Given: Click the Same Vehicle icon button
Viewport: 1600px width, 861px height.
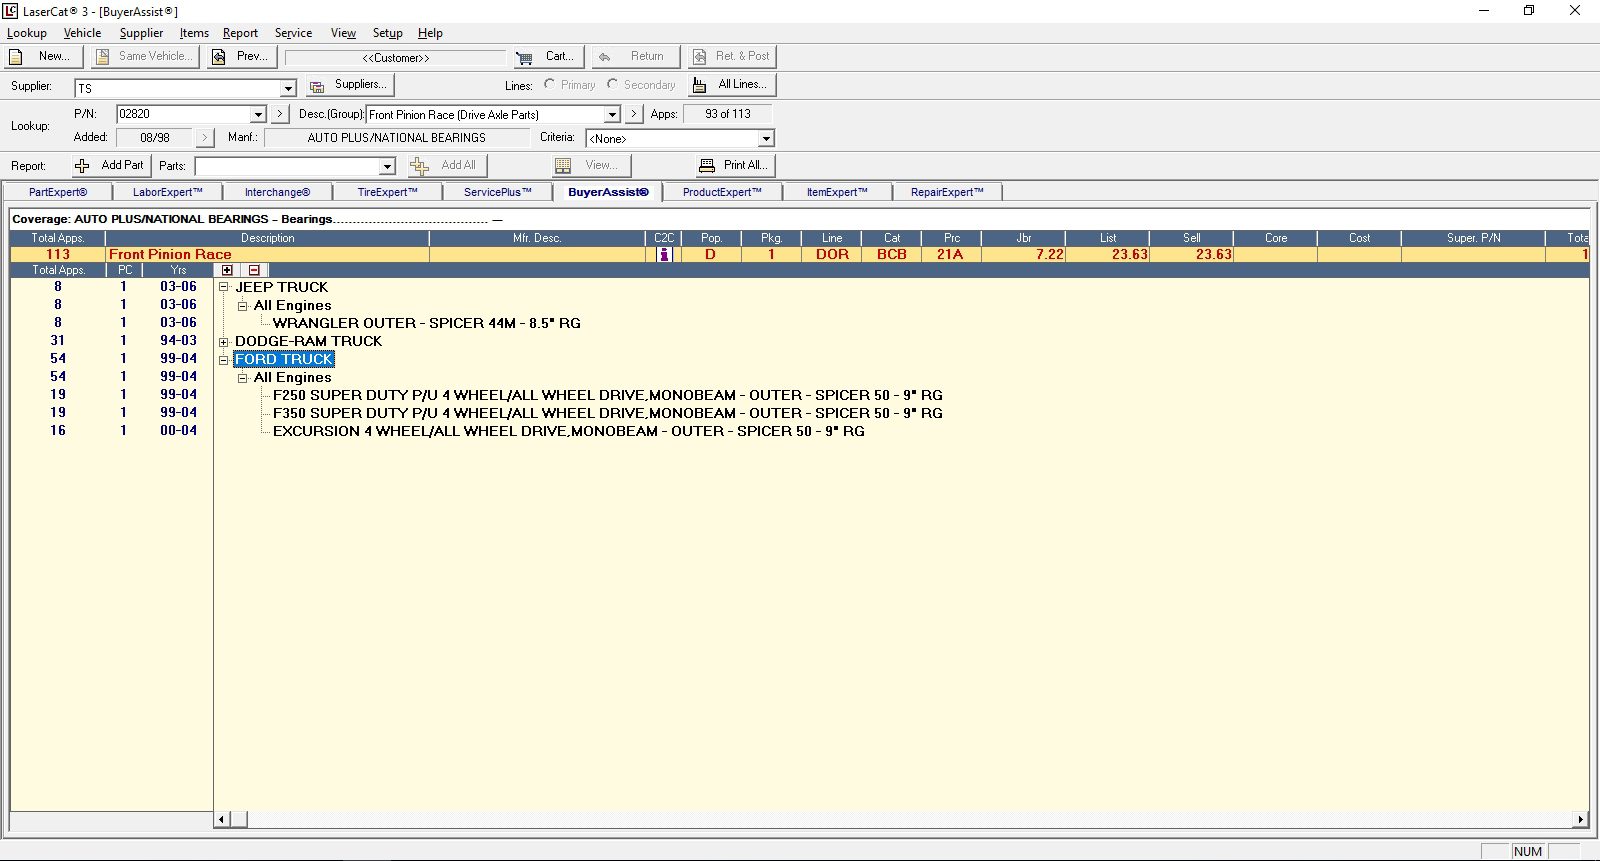Looking at the screenshot, I should (102, 57).
